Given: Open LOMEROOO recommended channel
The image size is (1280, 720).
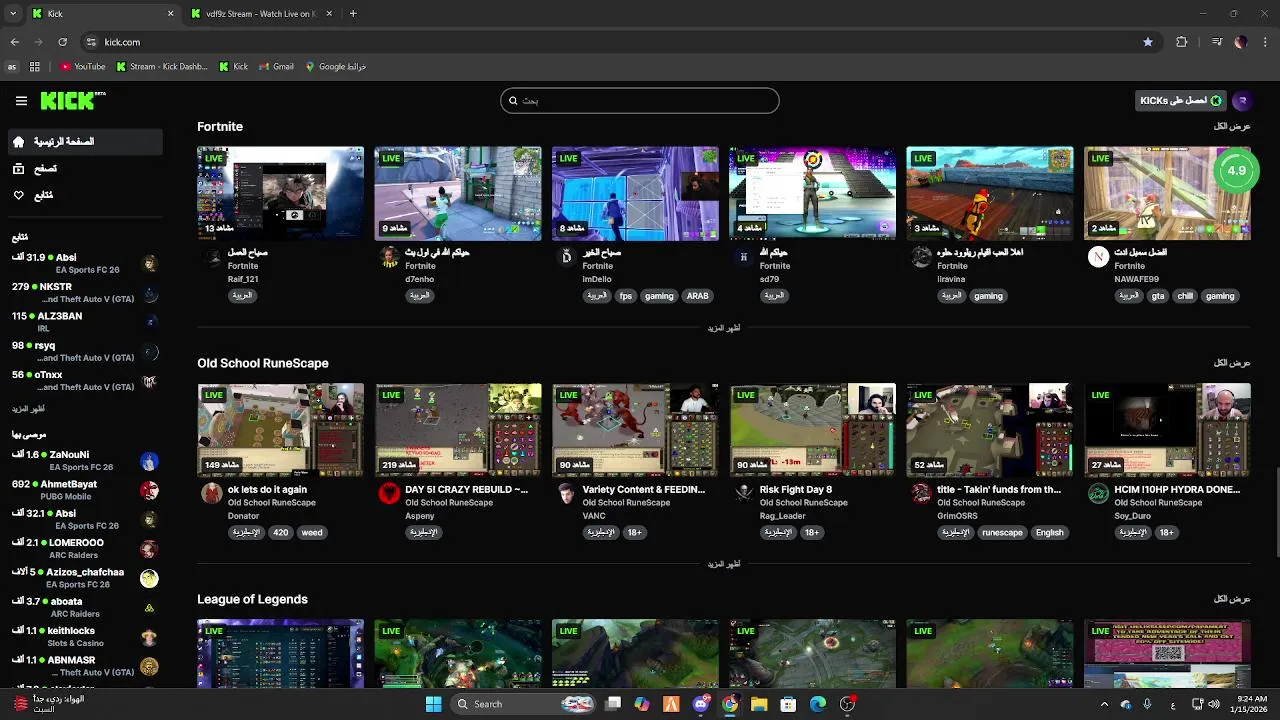Looking at the screenshot, I should click(86, 549).
